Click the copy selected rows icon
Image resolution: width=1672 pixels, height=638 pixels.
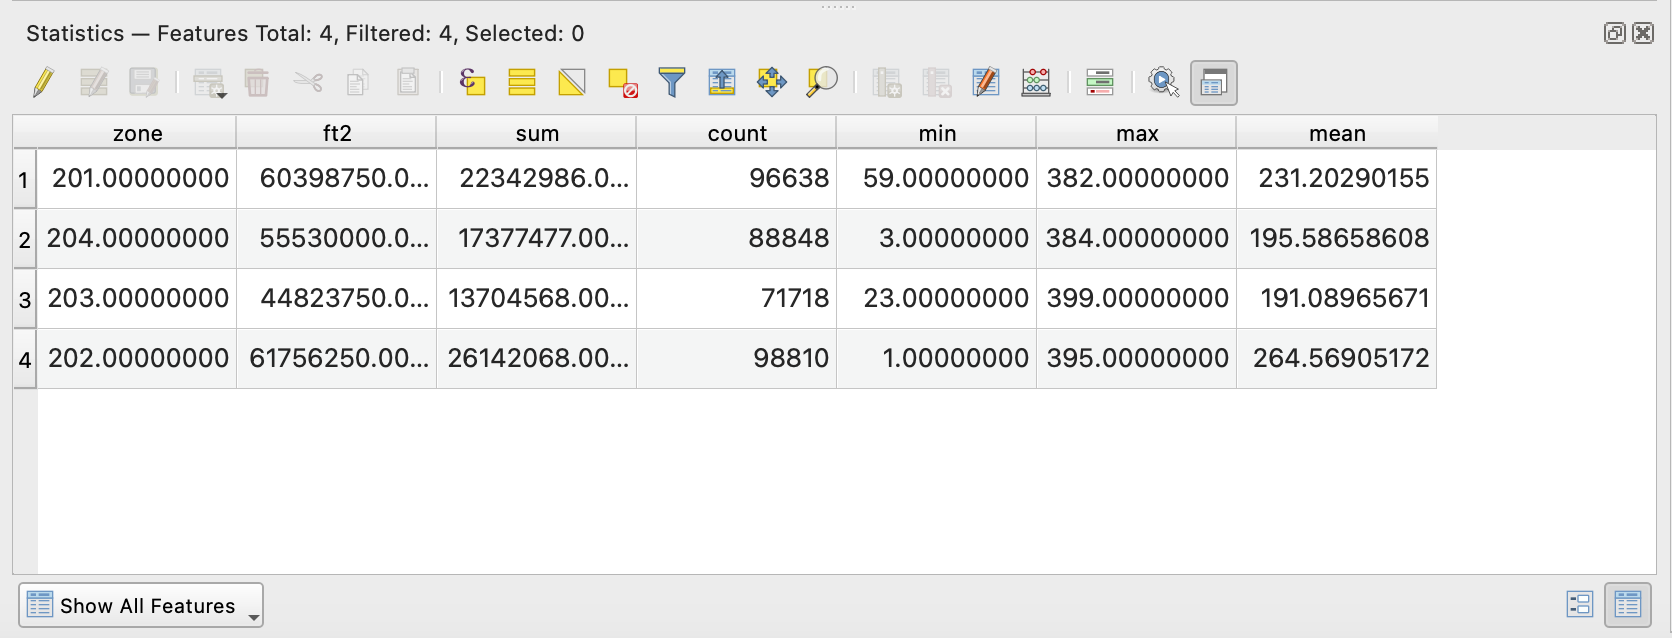pyautogui.click(x=358, y=82)
